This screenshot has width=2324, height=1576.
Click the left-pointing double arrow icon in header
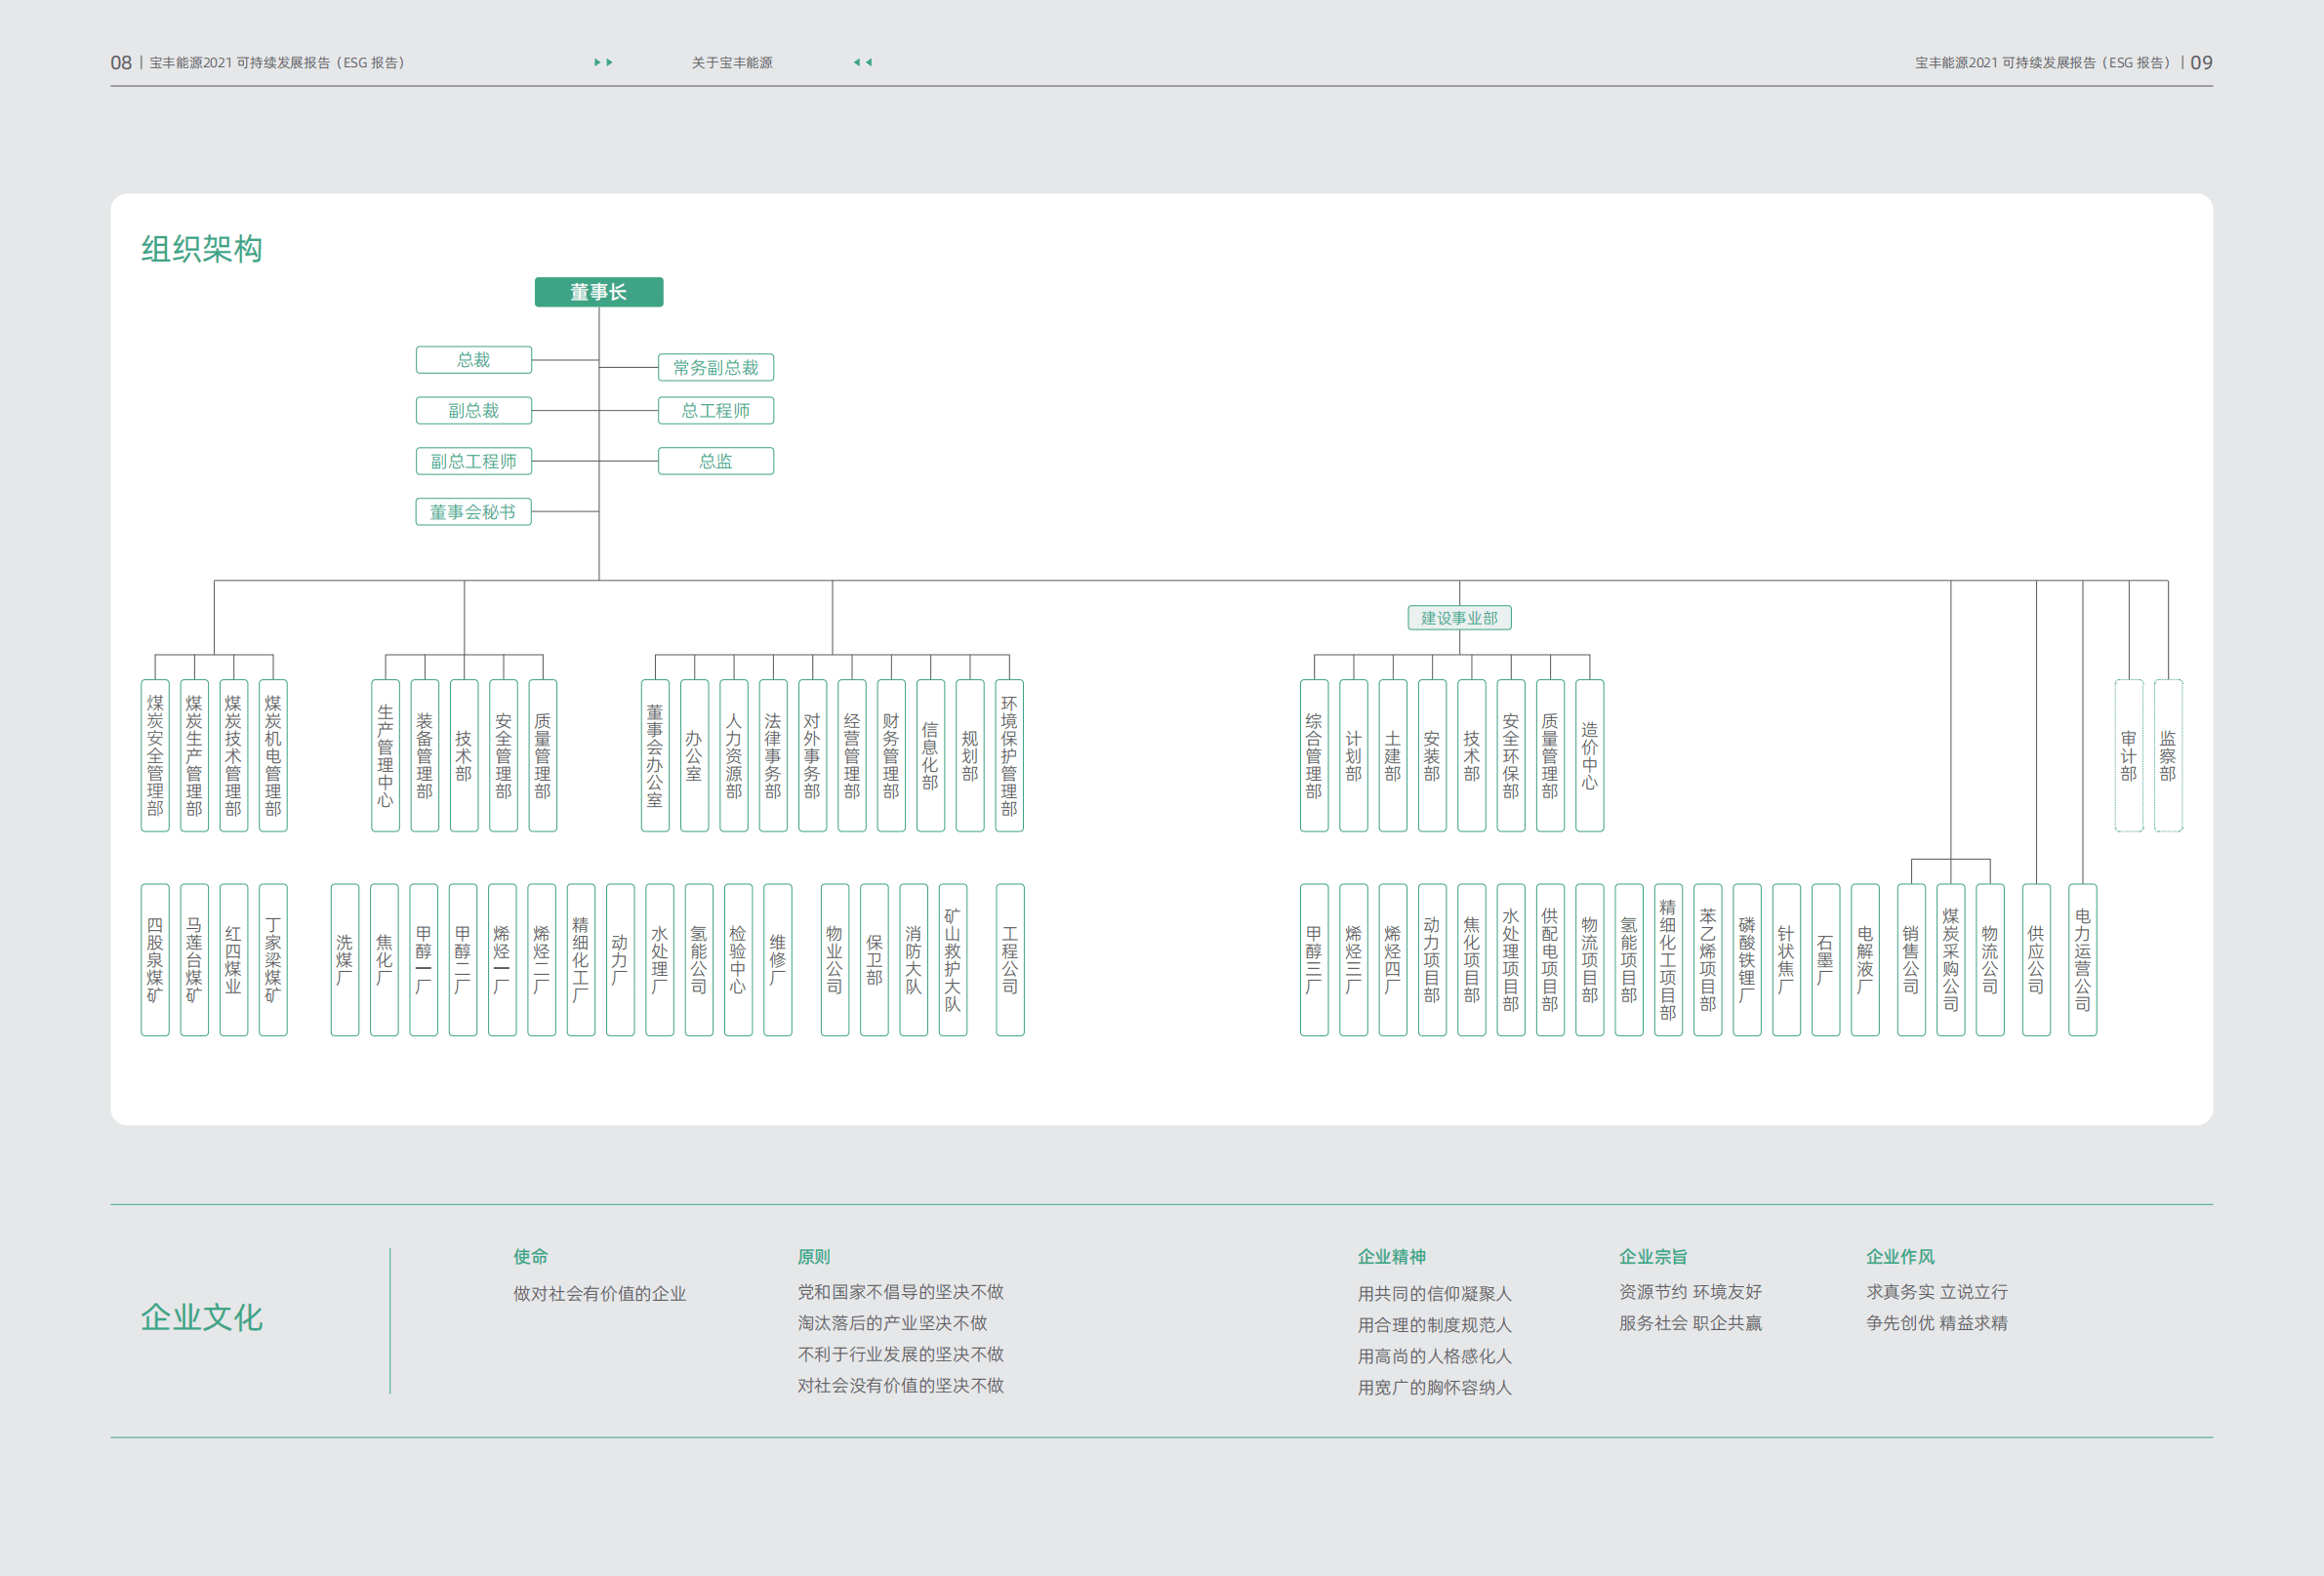[862, 62]
